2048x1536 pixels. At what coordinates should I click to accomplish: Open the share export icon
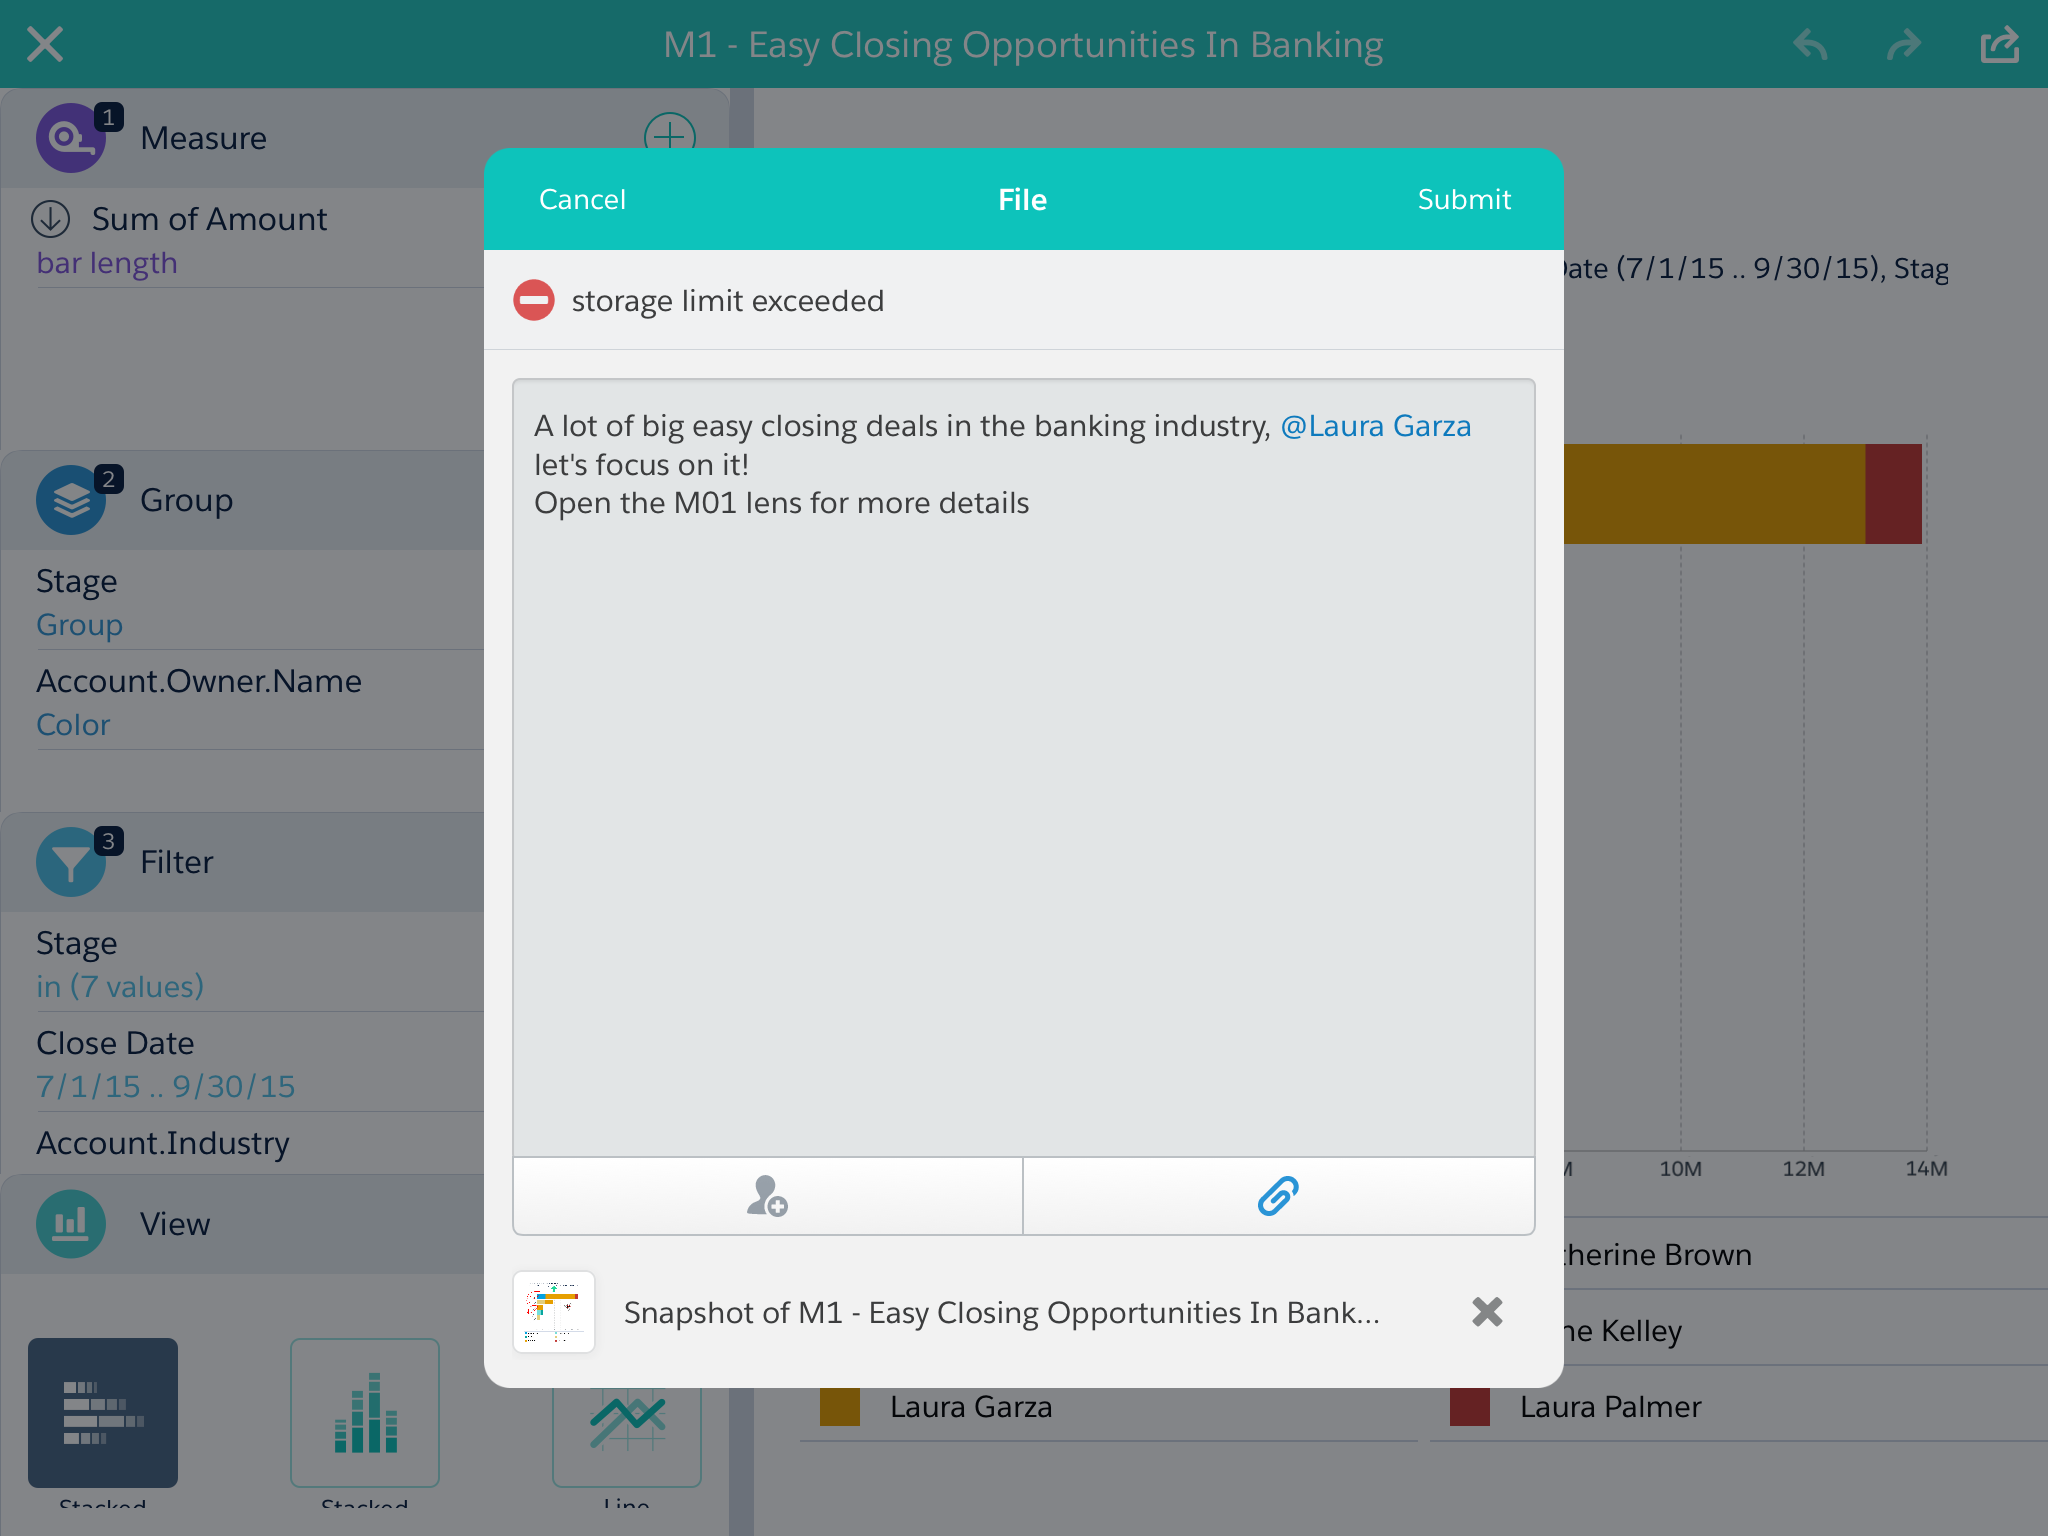[2000, 44]
